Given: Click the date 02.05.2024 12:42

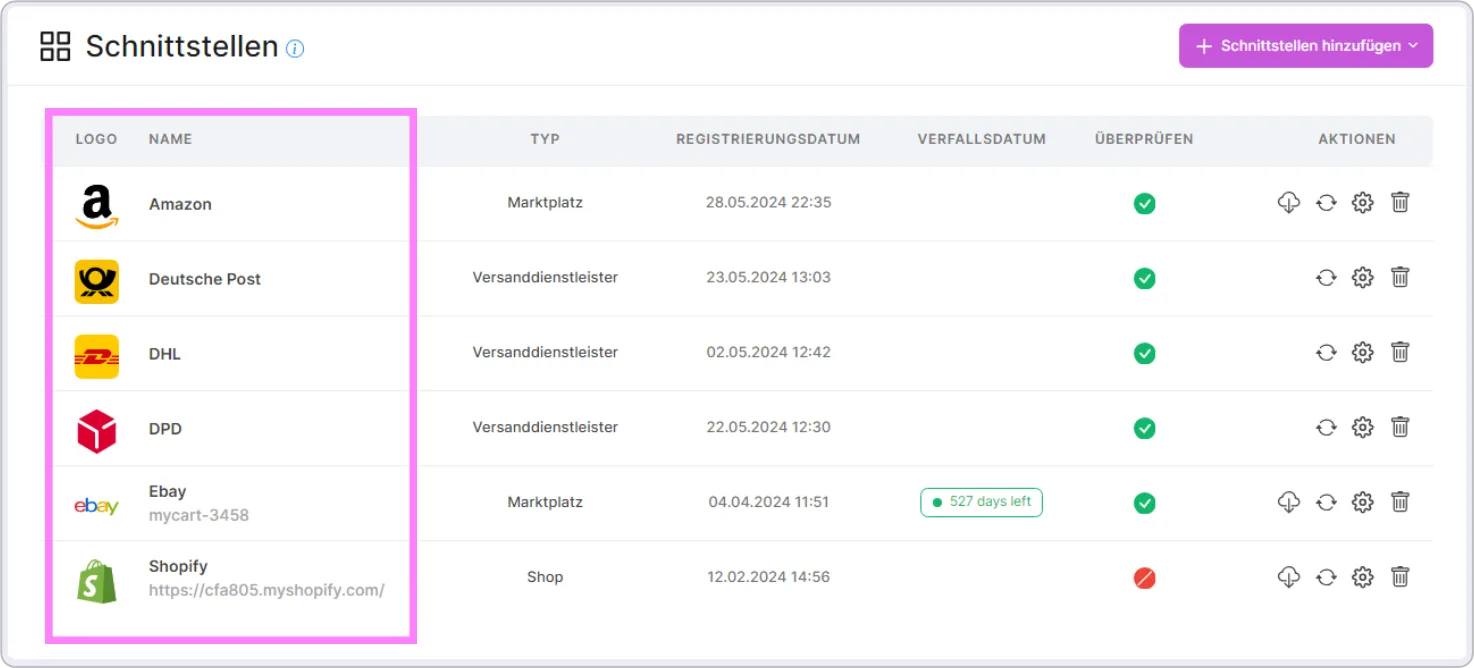Looking at the screenshot, I should 769,352.
